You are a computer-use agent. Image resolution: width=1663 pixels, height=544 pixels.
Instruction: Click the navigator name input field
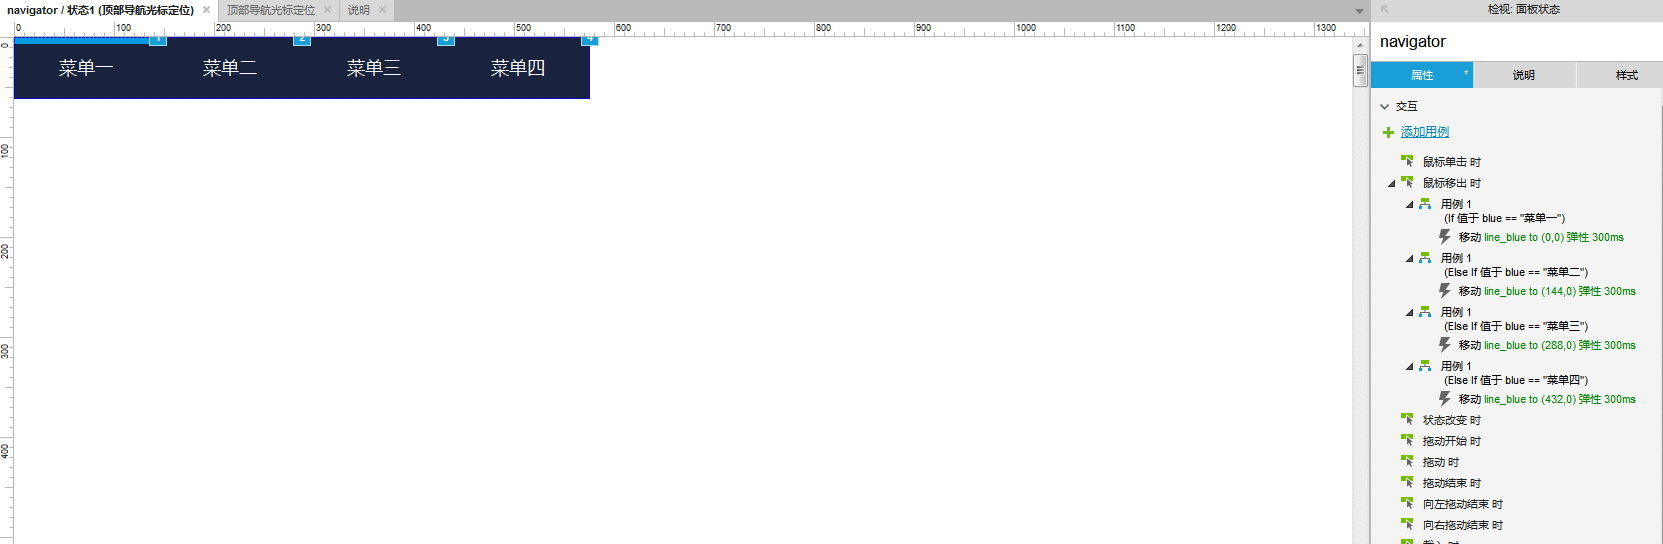pyautogui.click(x=1517, y=42)
